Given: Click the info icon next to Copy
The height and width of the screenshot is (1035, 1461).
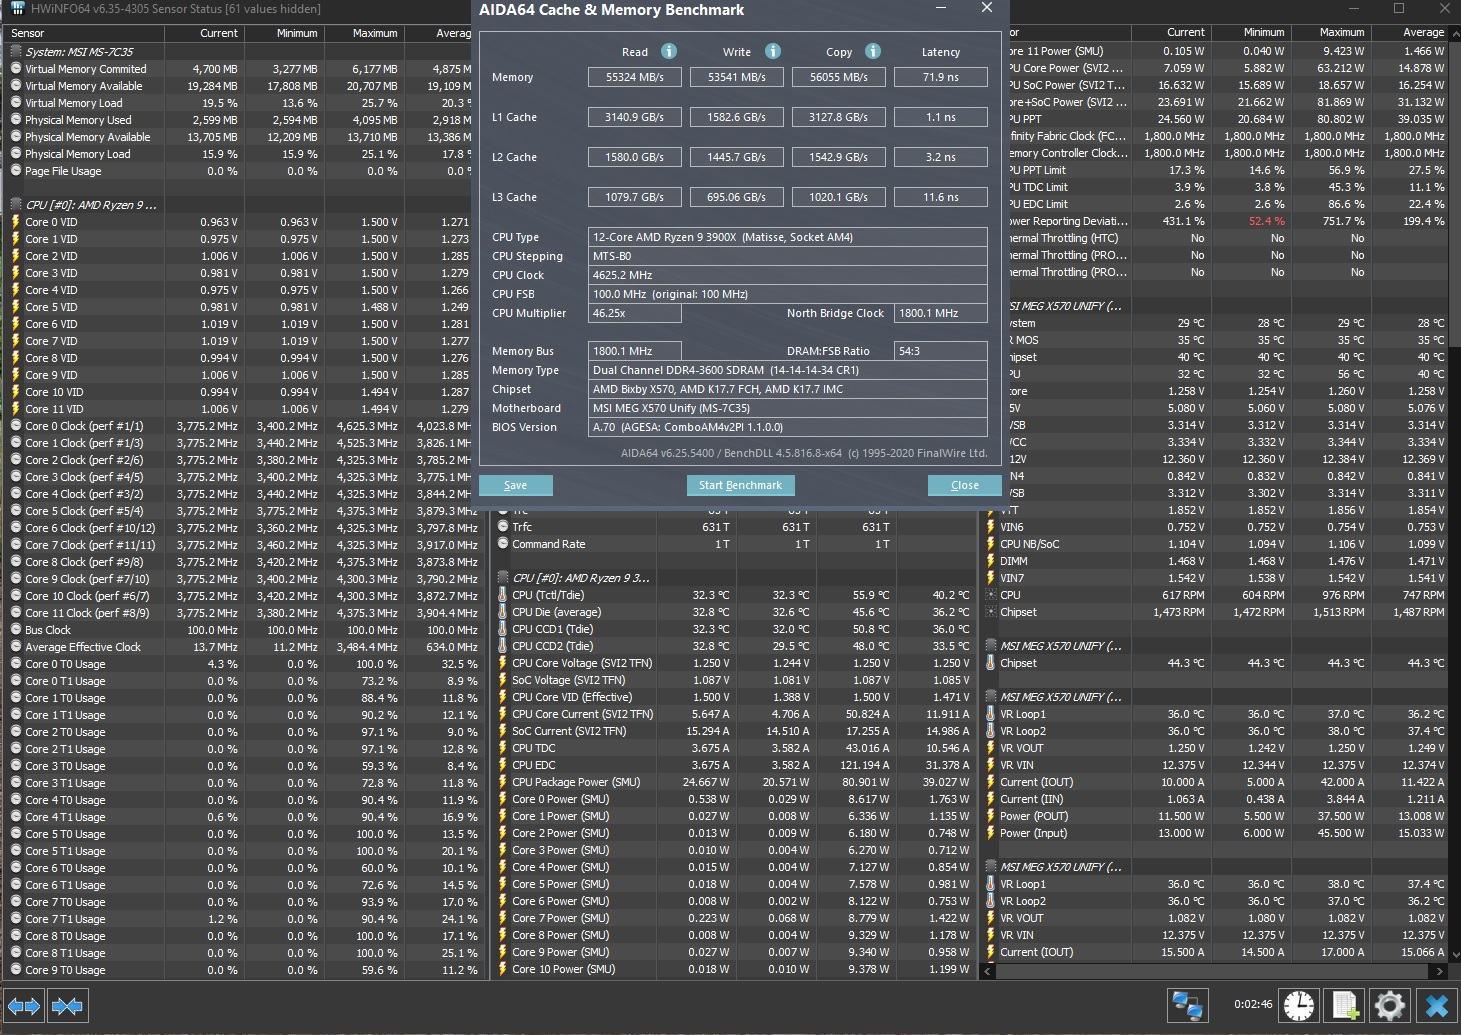Looking at the screenshot, I should 873,51.
